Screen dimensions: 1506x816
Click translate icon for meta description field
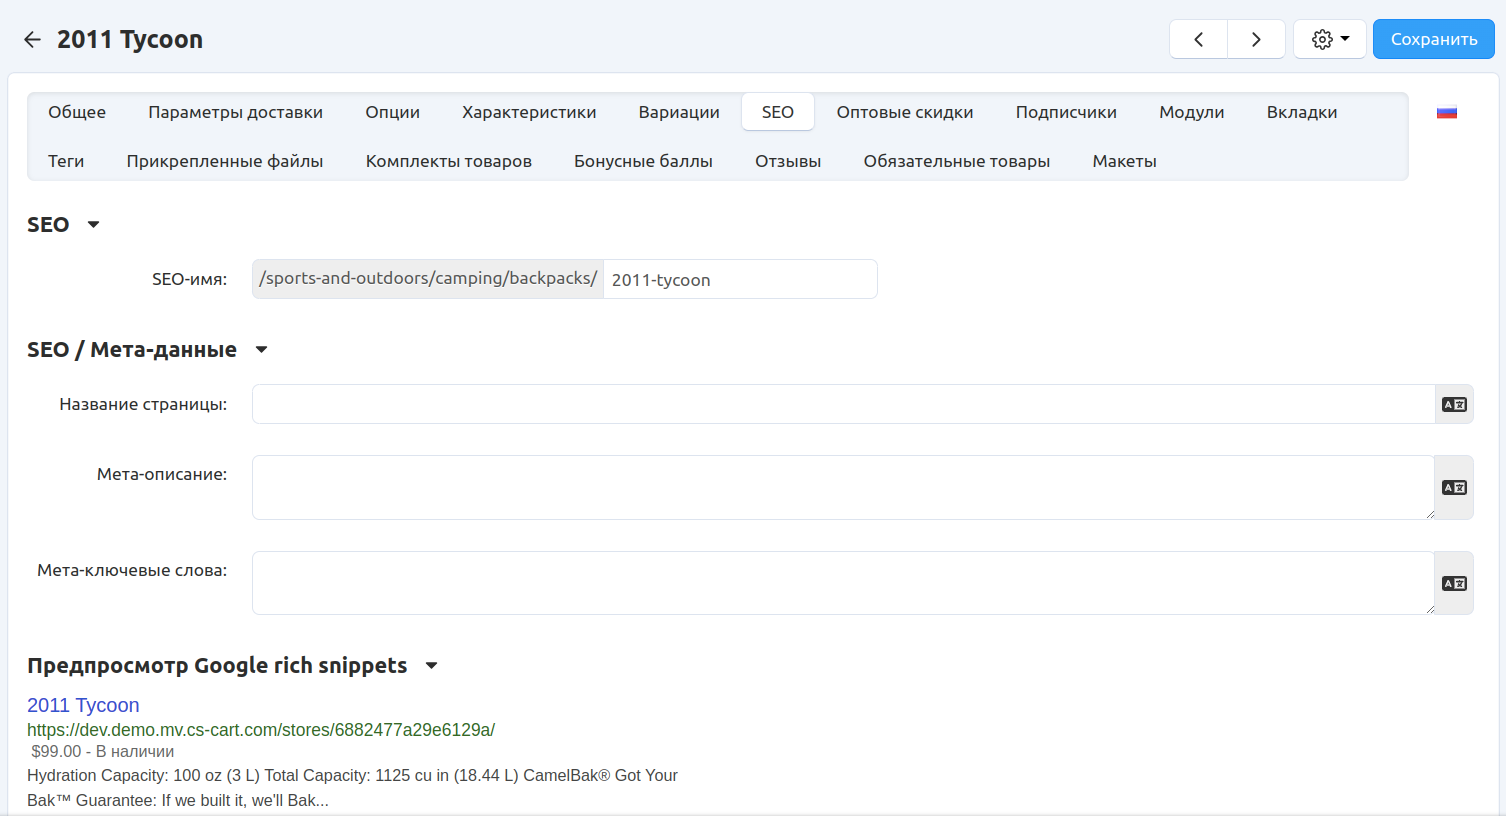[1454, 488]
